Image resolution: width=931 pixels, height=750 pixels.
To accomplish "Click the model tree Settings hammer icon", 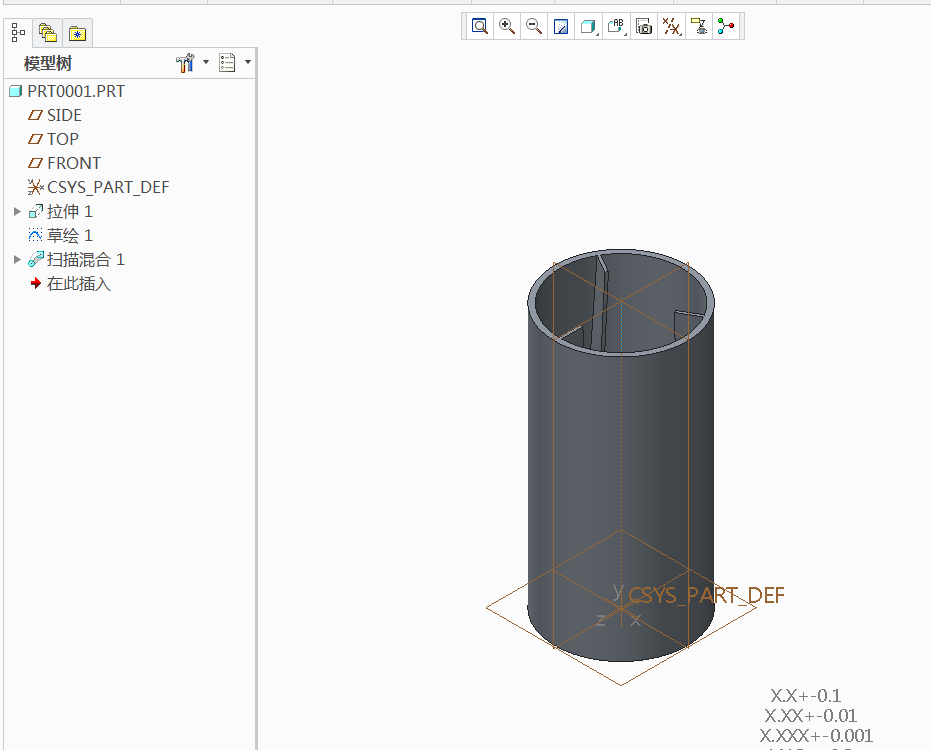I will [185, 62].
